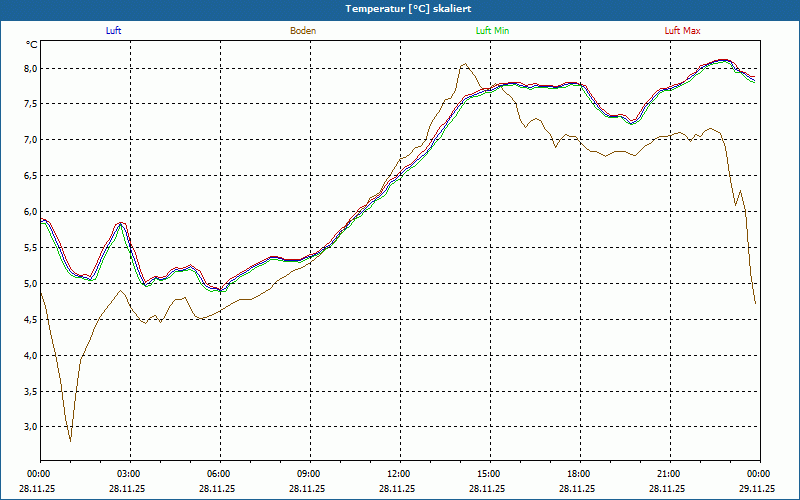Click the '7,5' y-axis value

pyautogui.click(x=31, y=104)
